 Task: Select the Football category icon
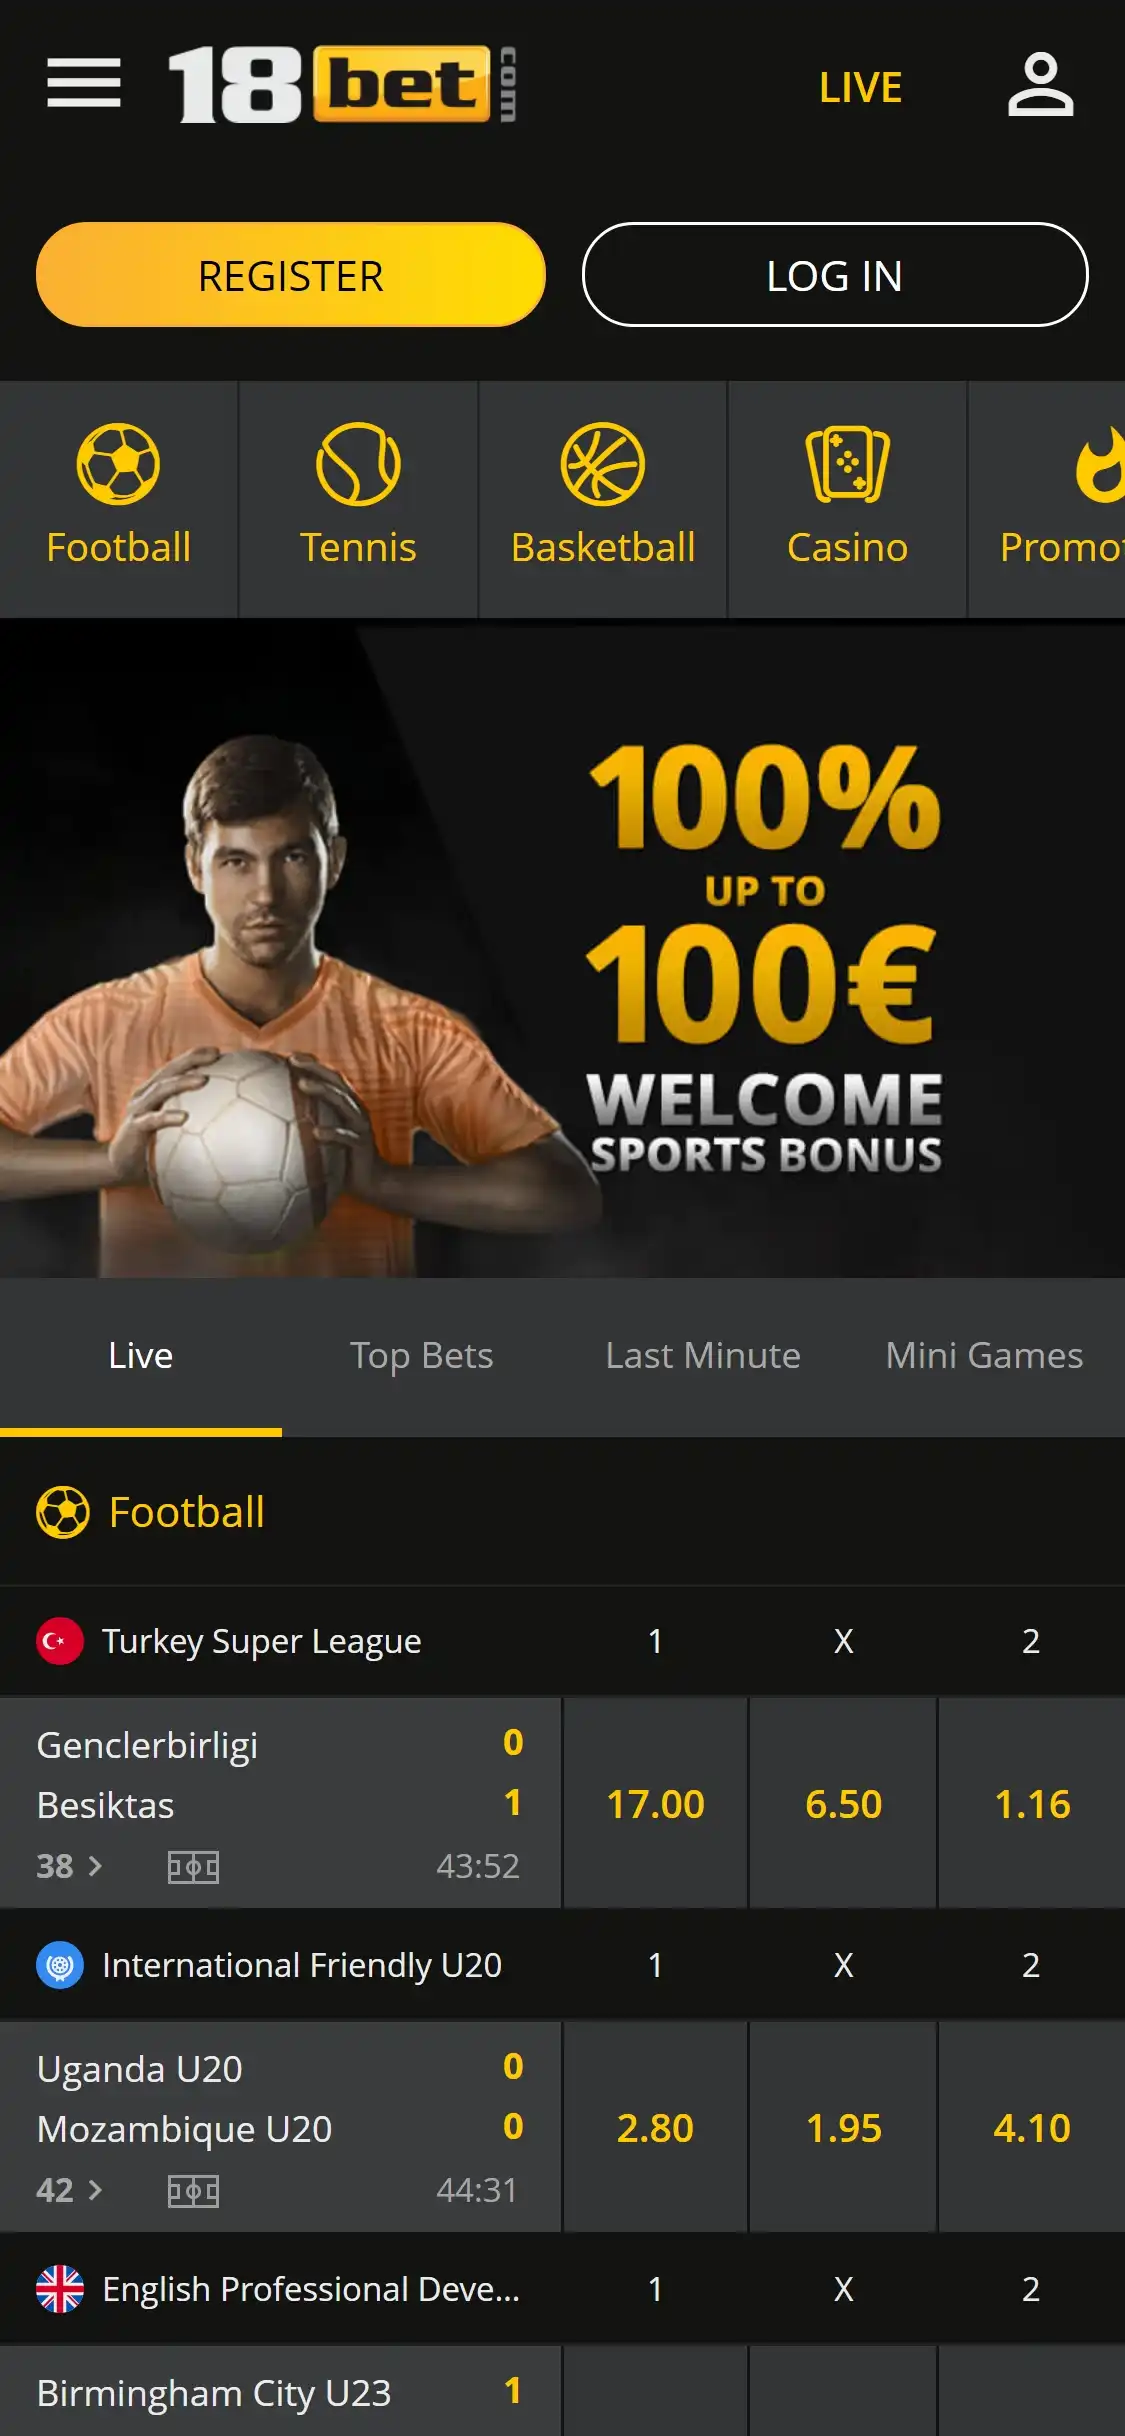coord(119,465)
